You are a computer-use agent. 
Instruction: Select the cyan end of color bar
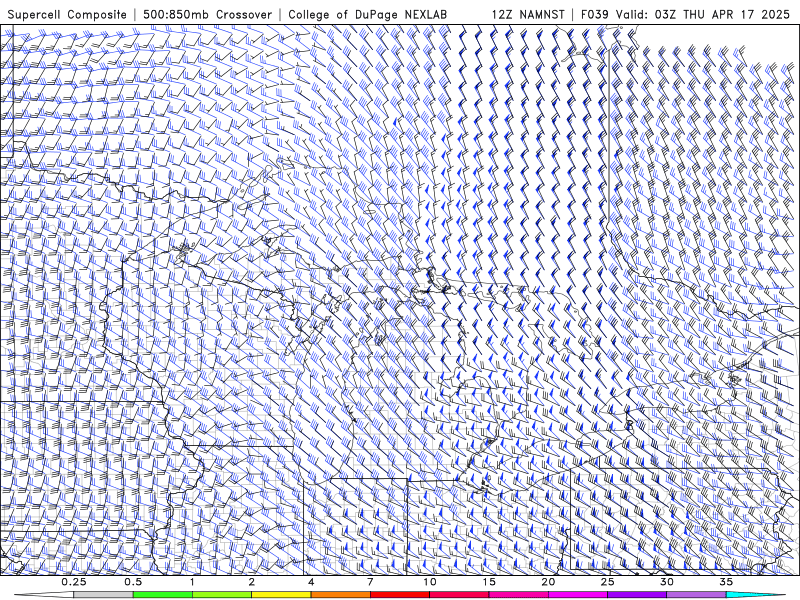coord(755,595)
